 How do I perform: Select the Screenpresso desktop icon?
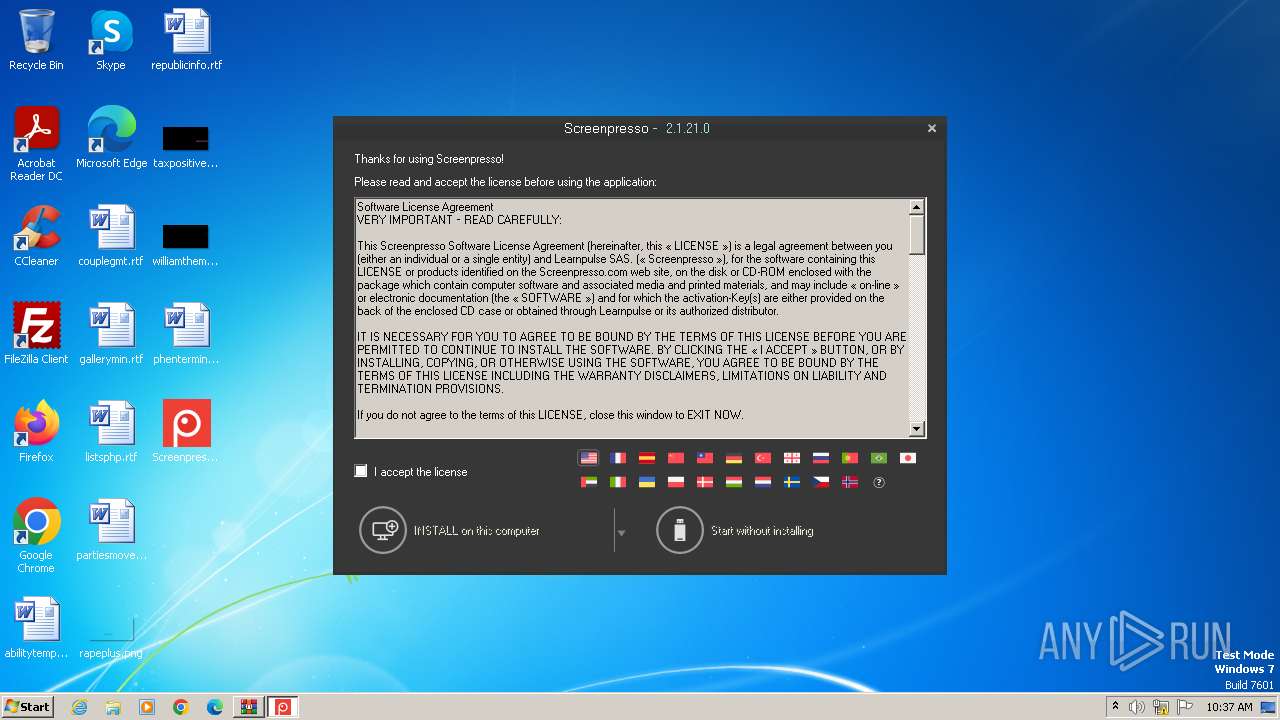[x=186, y=432]
